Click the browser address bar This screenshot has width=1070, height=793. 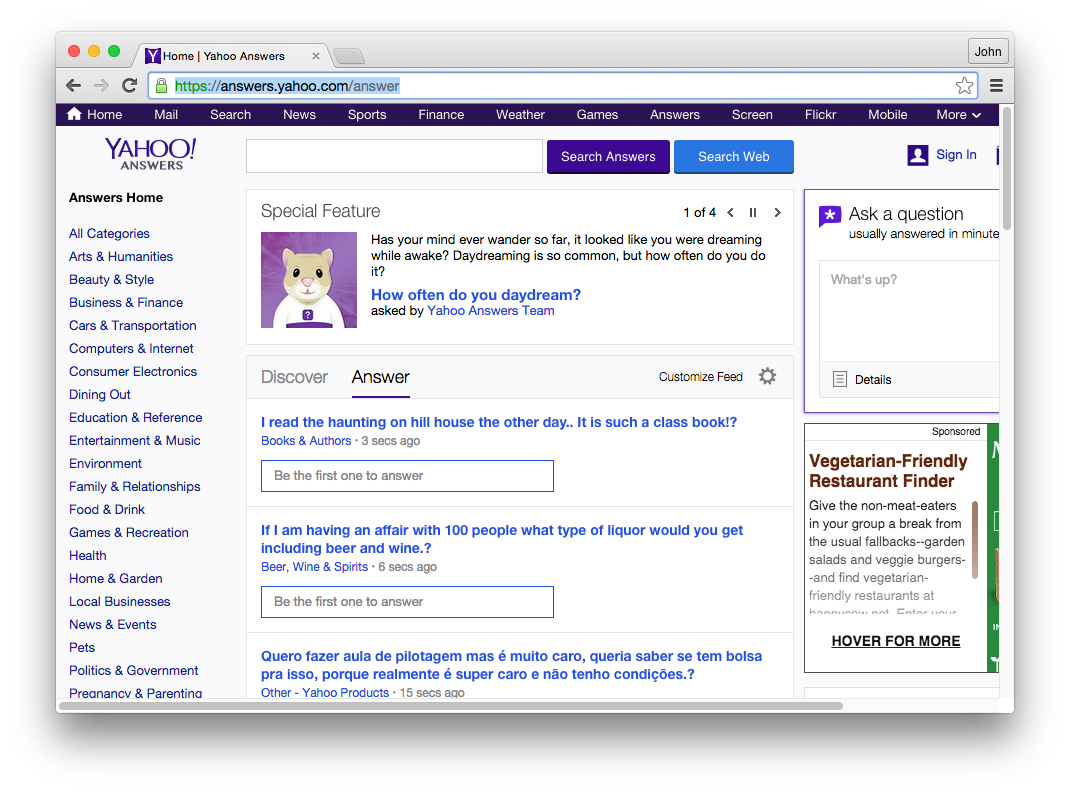point(563,85)
